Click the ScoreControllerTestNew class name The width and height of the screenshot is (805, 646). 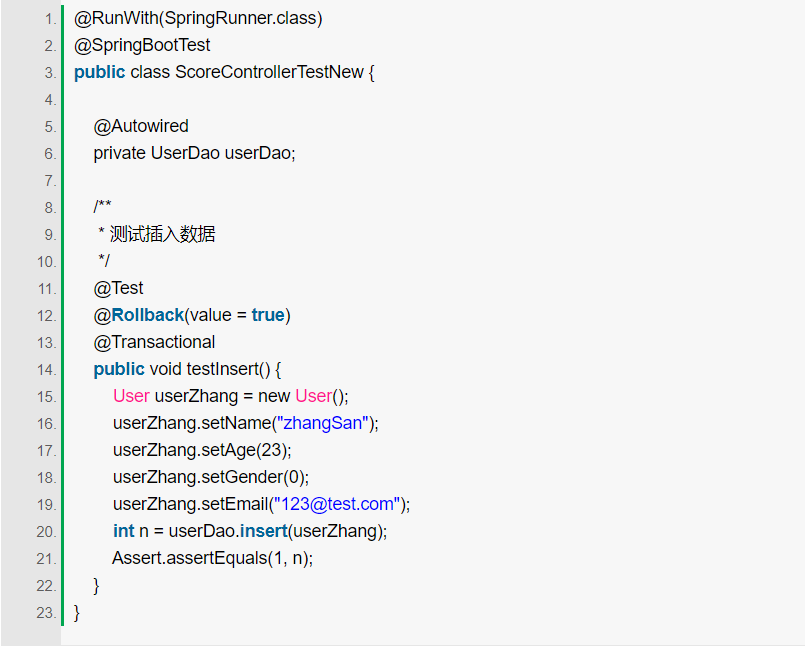(x=269, y=72)
